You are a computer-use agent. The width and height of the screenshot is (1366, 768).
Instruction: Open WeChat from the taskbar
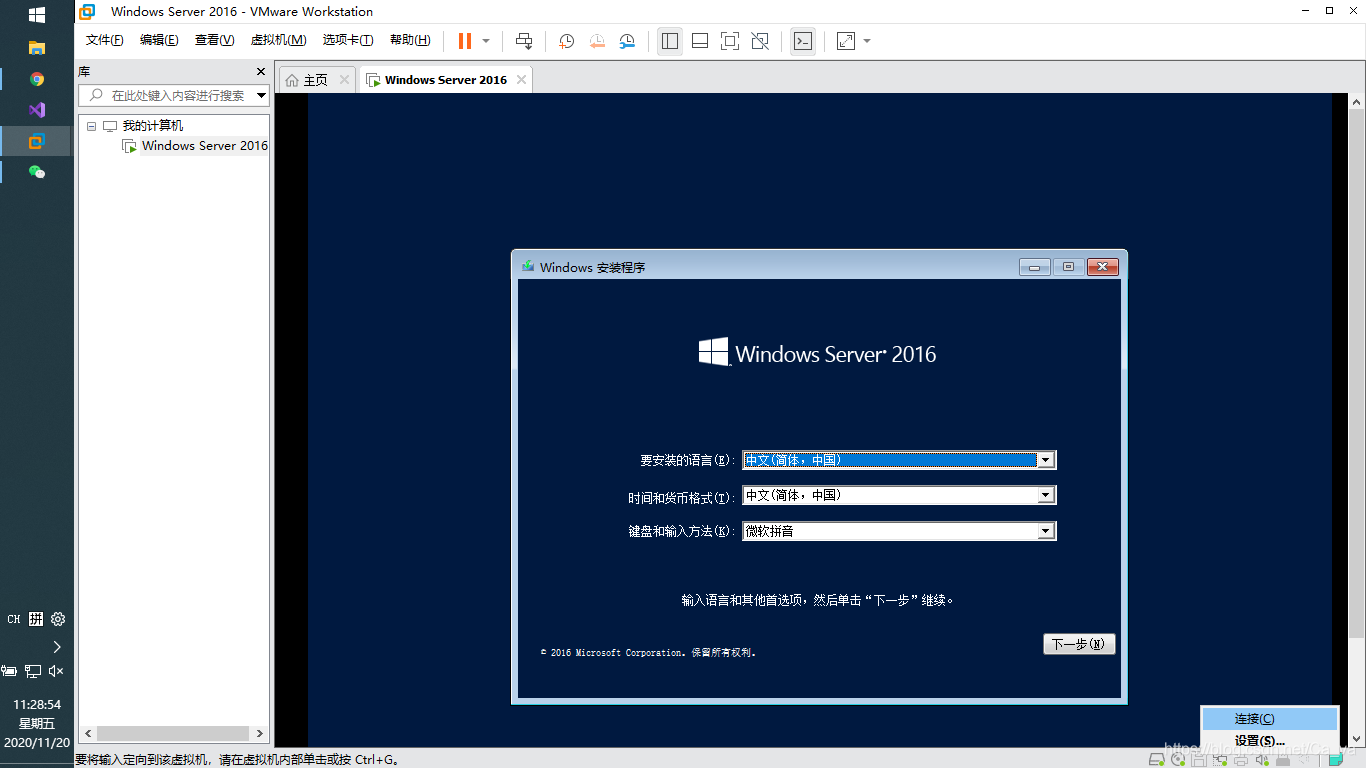click(37, 172)
